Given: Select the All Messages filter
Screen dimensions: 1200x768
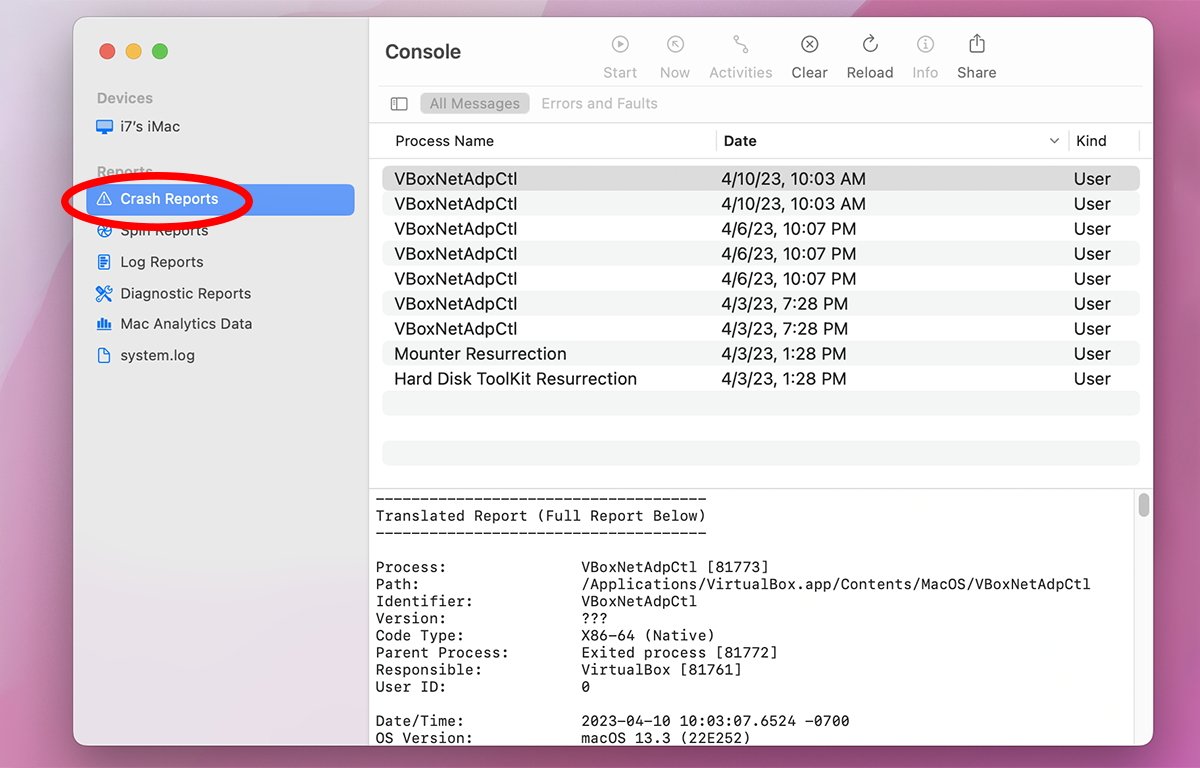Looking at the screenshot, I should point(475,103).
